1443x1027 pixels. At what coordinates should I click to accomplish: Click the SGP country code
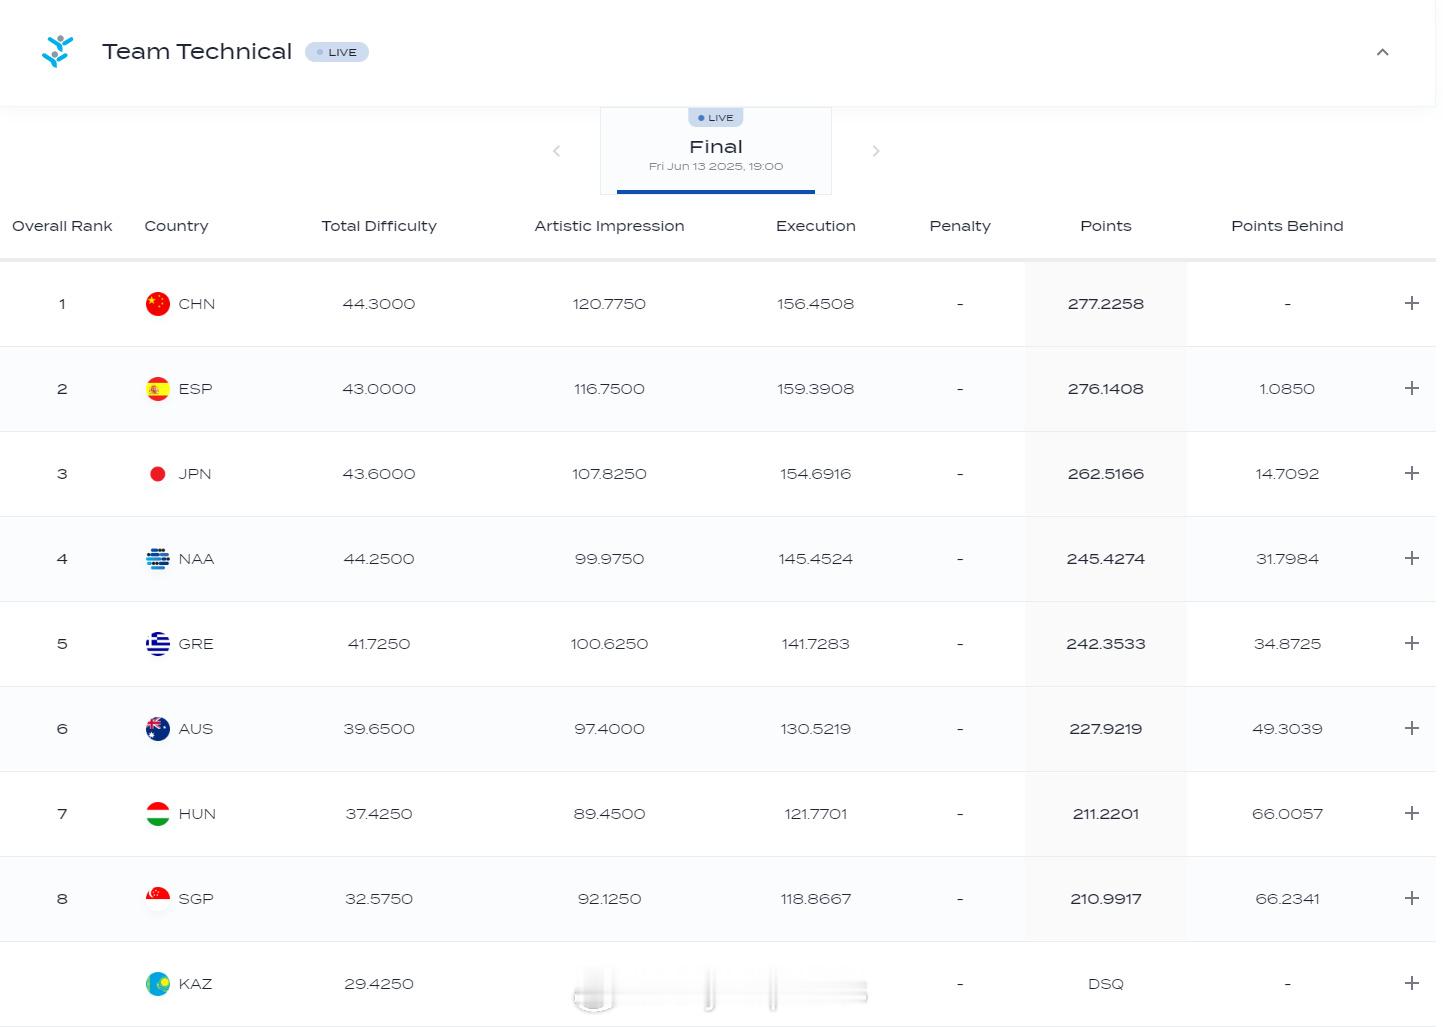coord(196,899)
